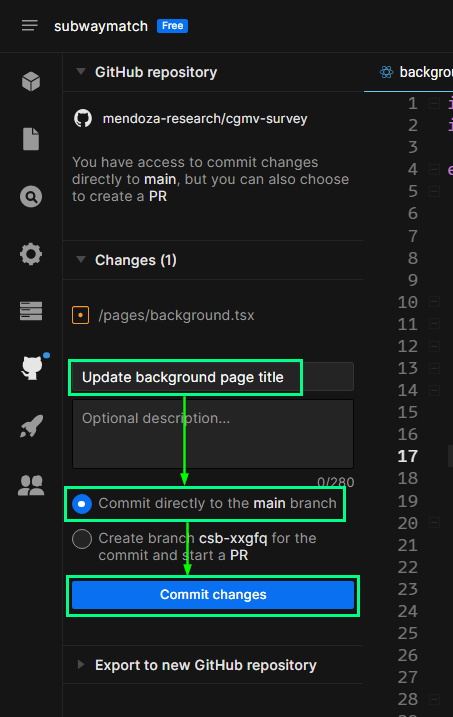The height and width of the screenshot is (717, 453).
Task: Click line number 17 in the editor
Action: [x=408, y=456]
